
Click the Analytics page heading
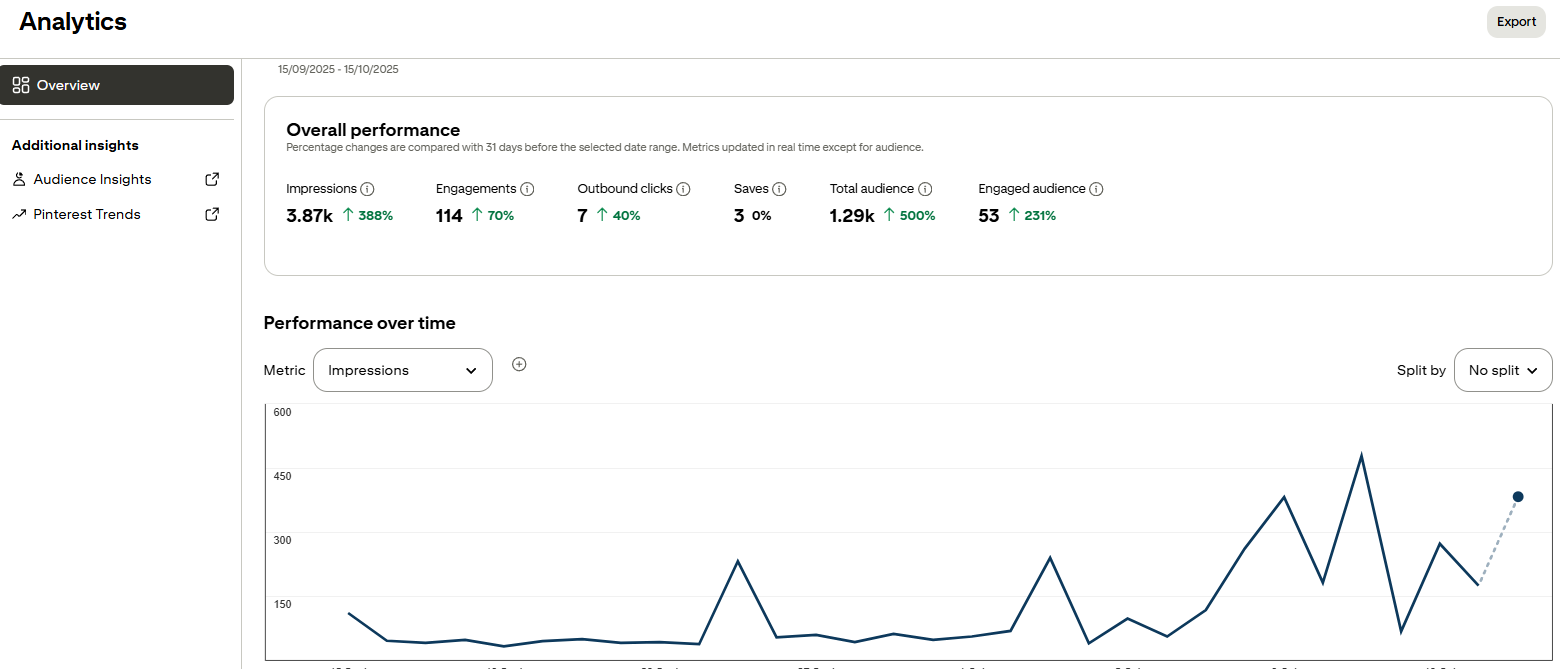tap(73, 22)
